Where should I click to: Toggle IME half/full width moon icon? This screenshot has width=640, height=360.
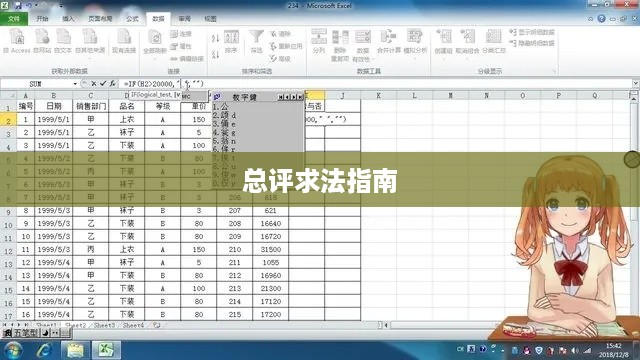(x=45, y=333)
